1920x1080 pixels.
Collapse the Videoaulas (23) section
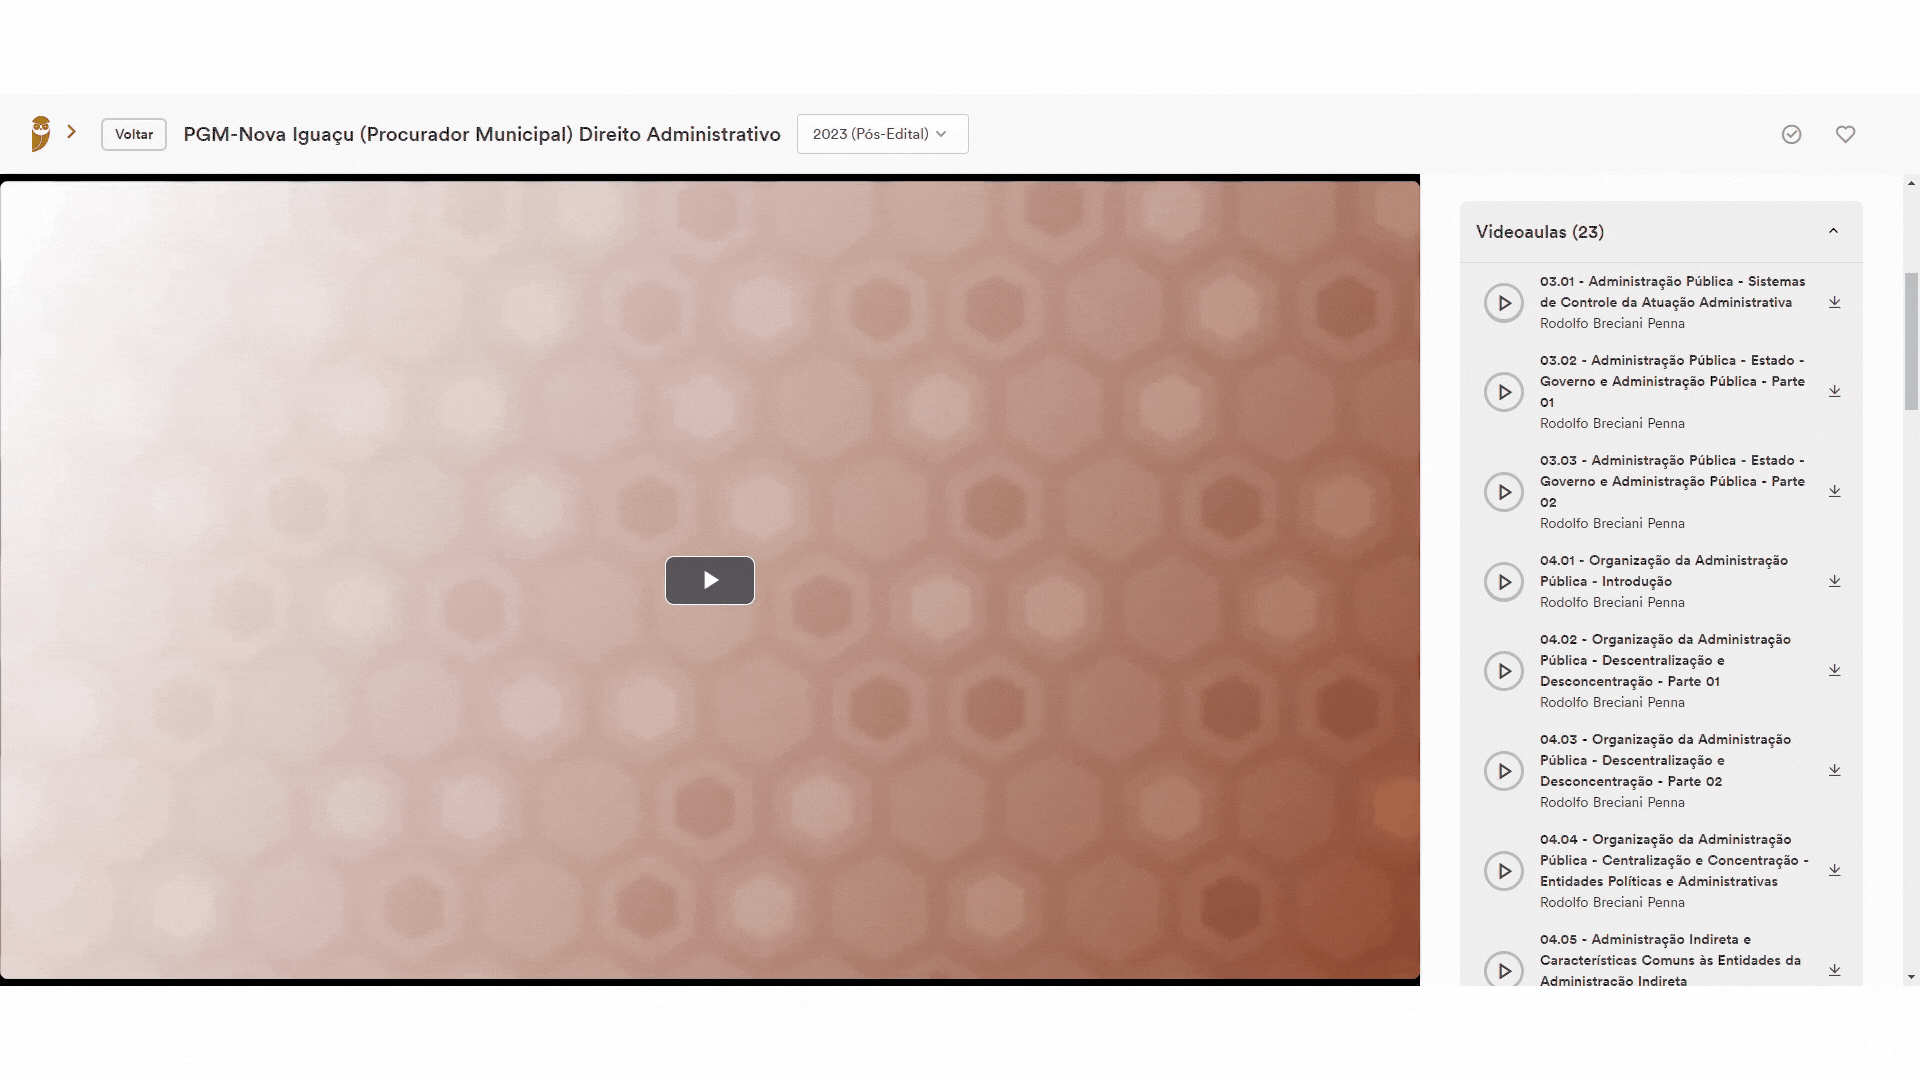(1833, 231)
